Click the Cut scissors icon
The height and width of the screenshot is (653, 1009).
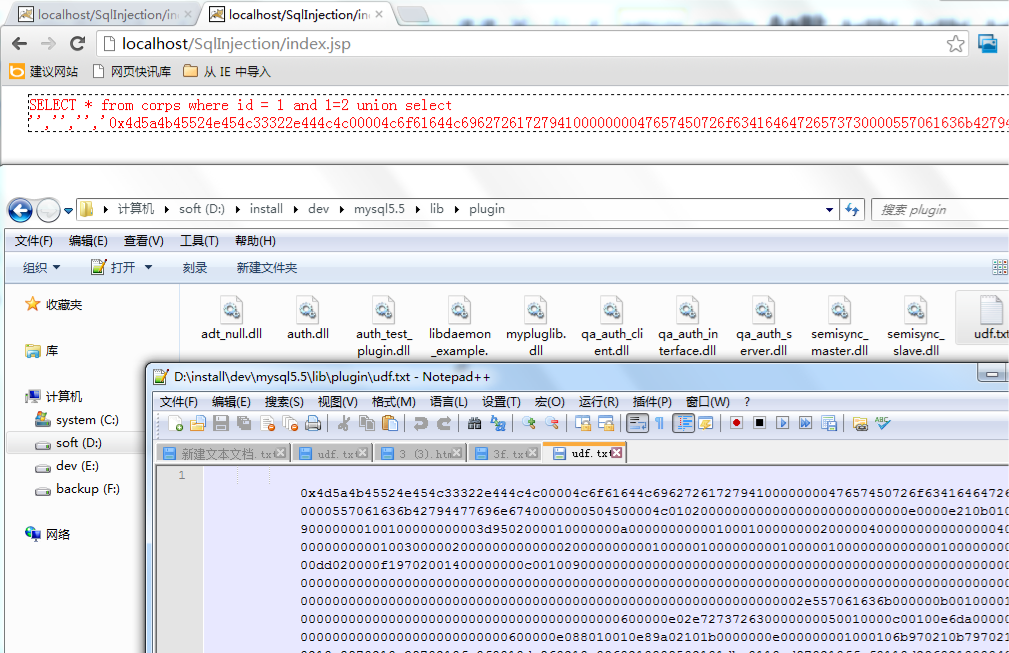click(344, 424)
